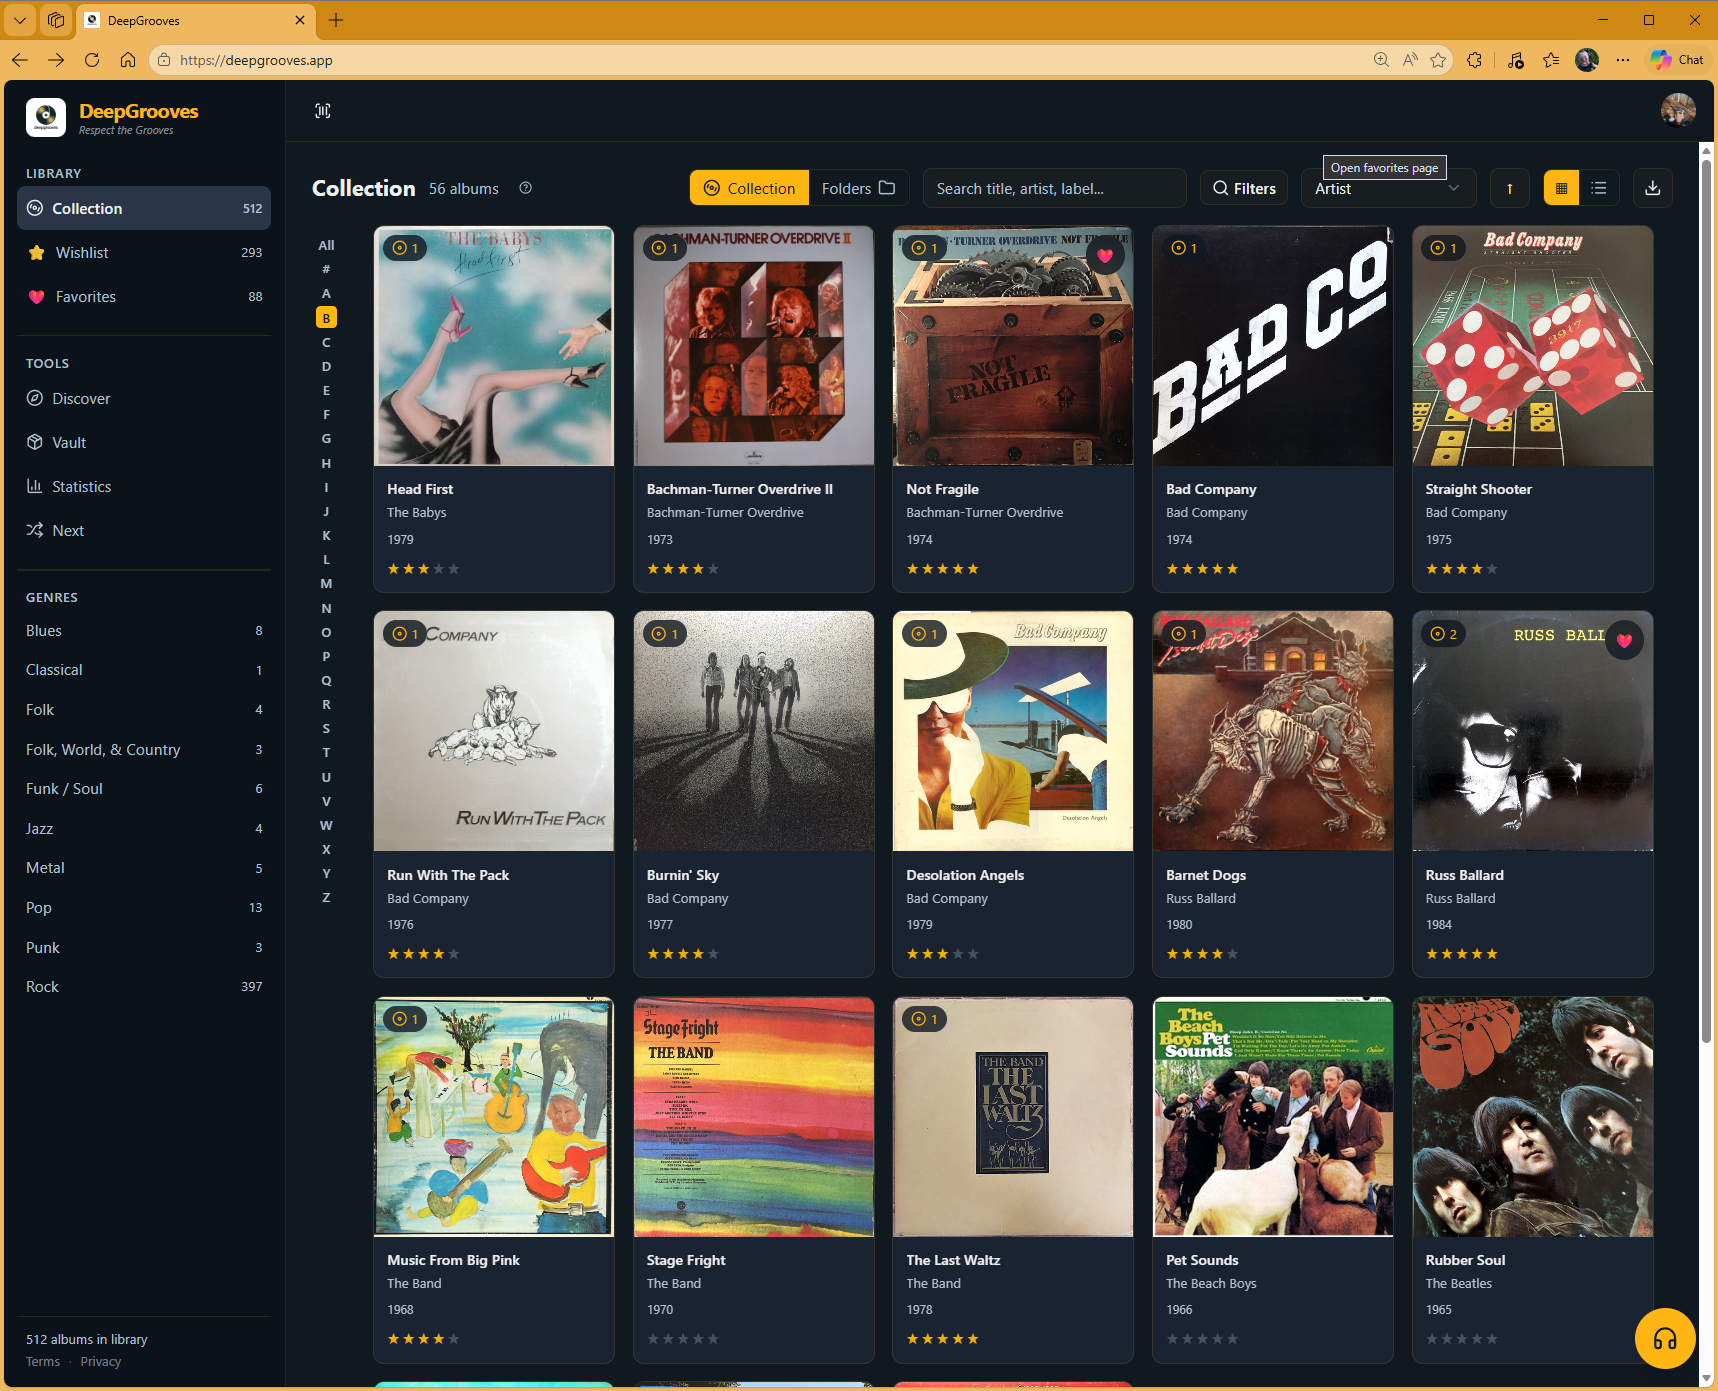Select the Collection tab button

tap(749, 188)
